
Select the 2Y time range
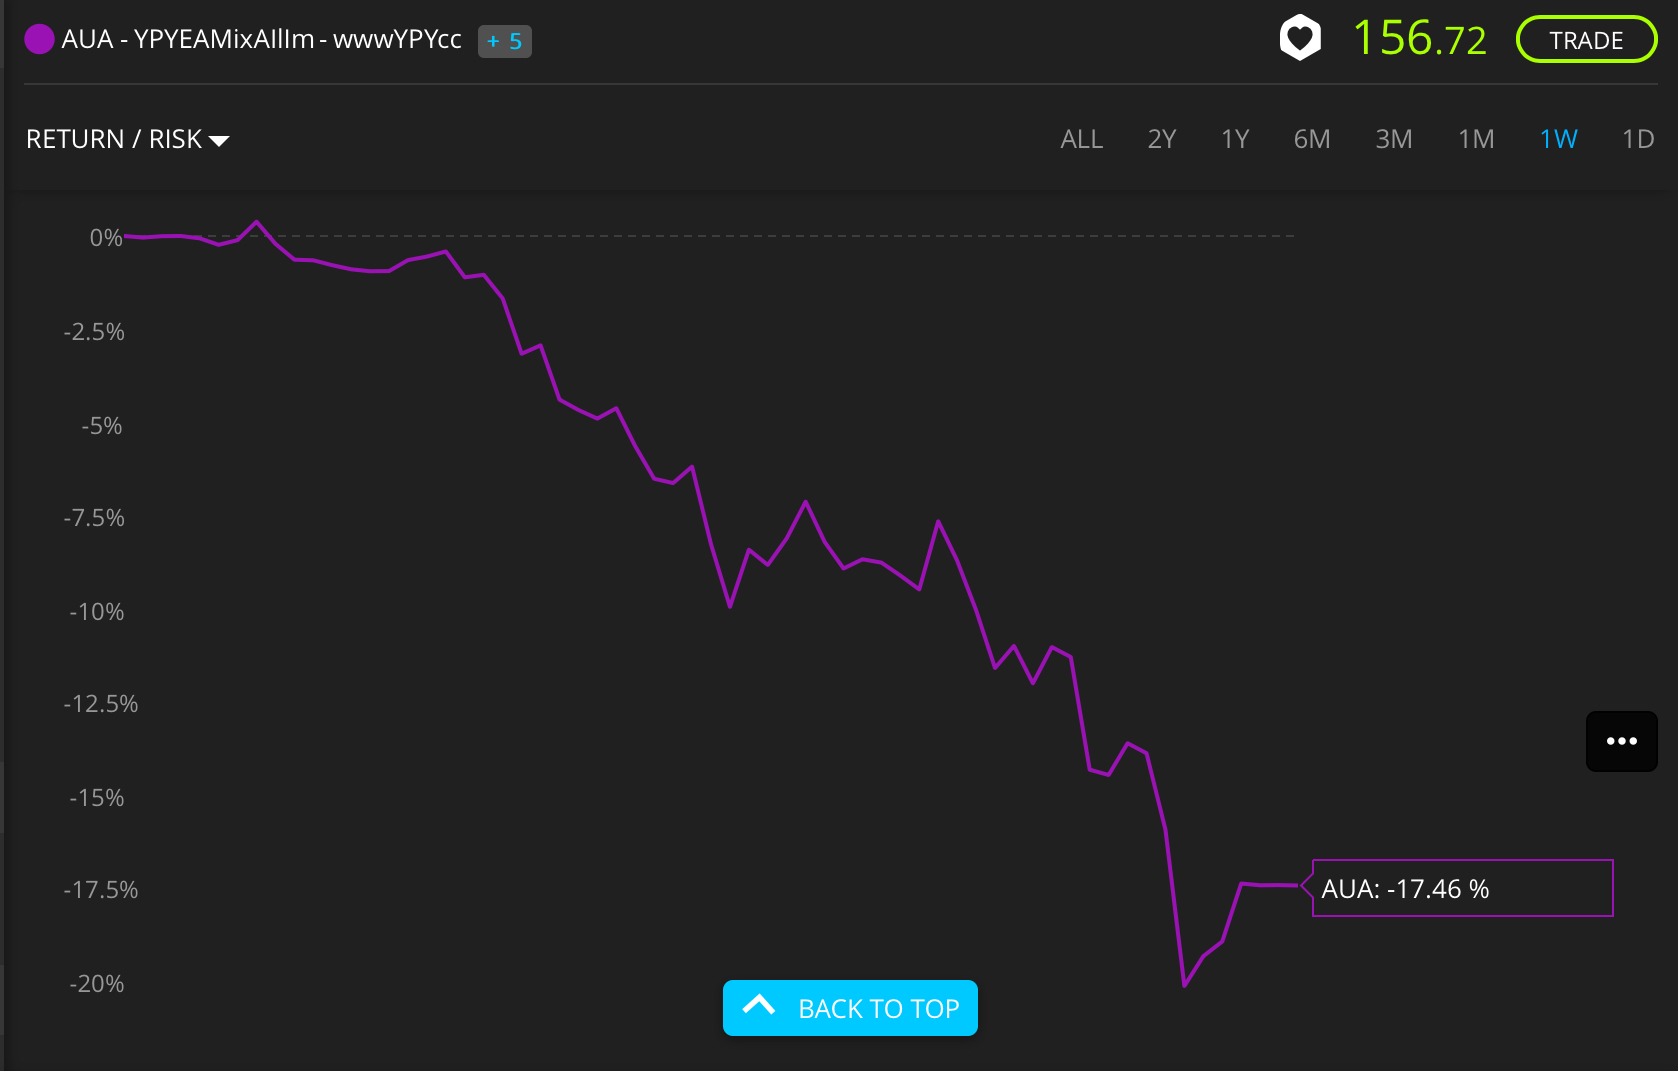1162,139
